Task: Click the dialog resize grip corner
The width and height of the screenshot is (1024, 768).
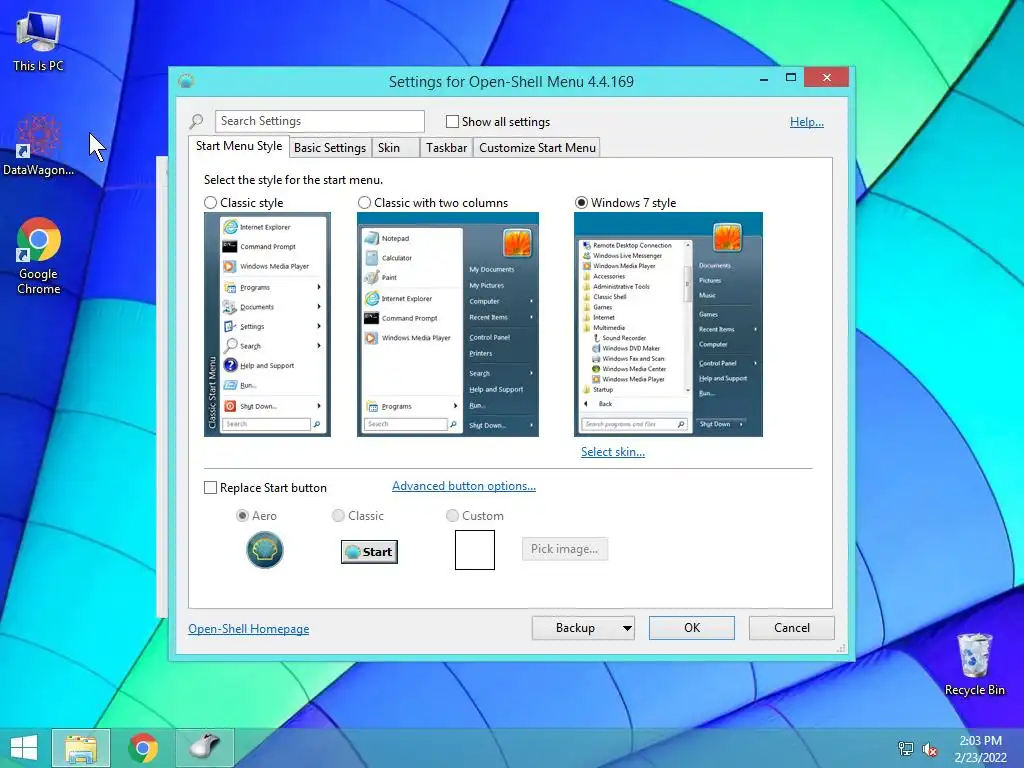Action: point(841,648)
